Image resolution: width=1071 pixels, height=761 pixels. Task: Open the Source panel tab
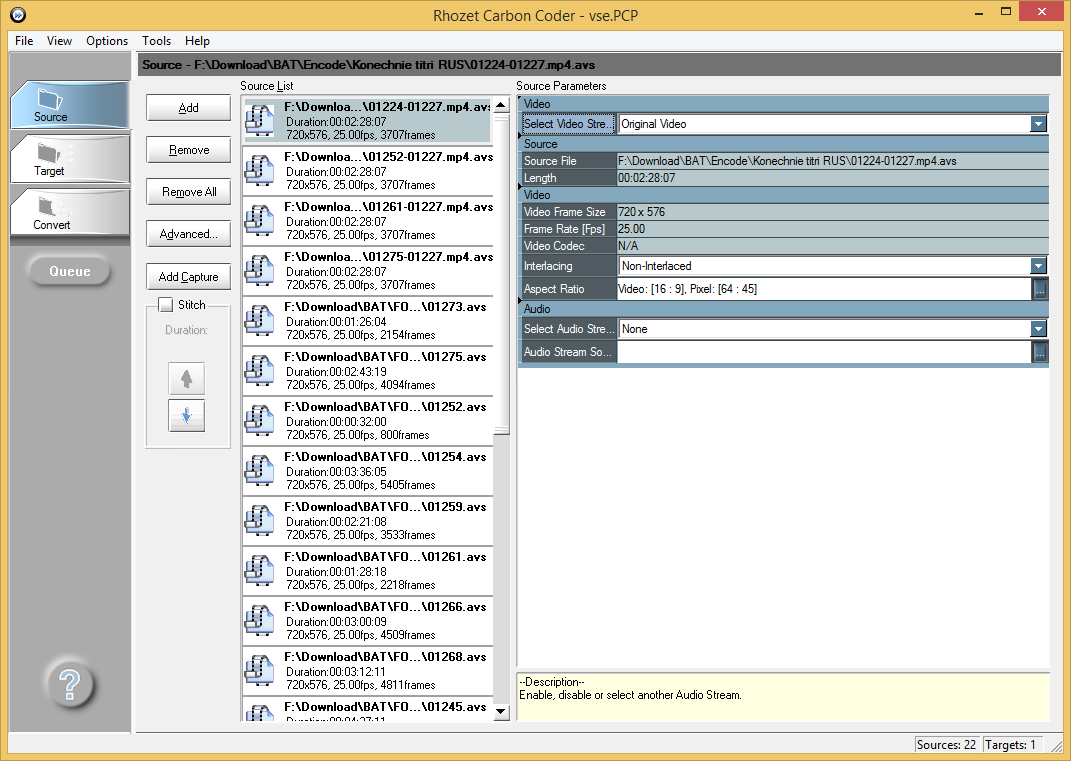[x=70, y=105]
